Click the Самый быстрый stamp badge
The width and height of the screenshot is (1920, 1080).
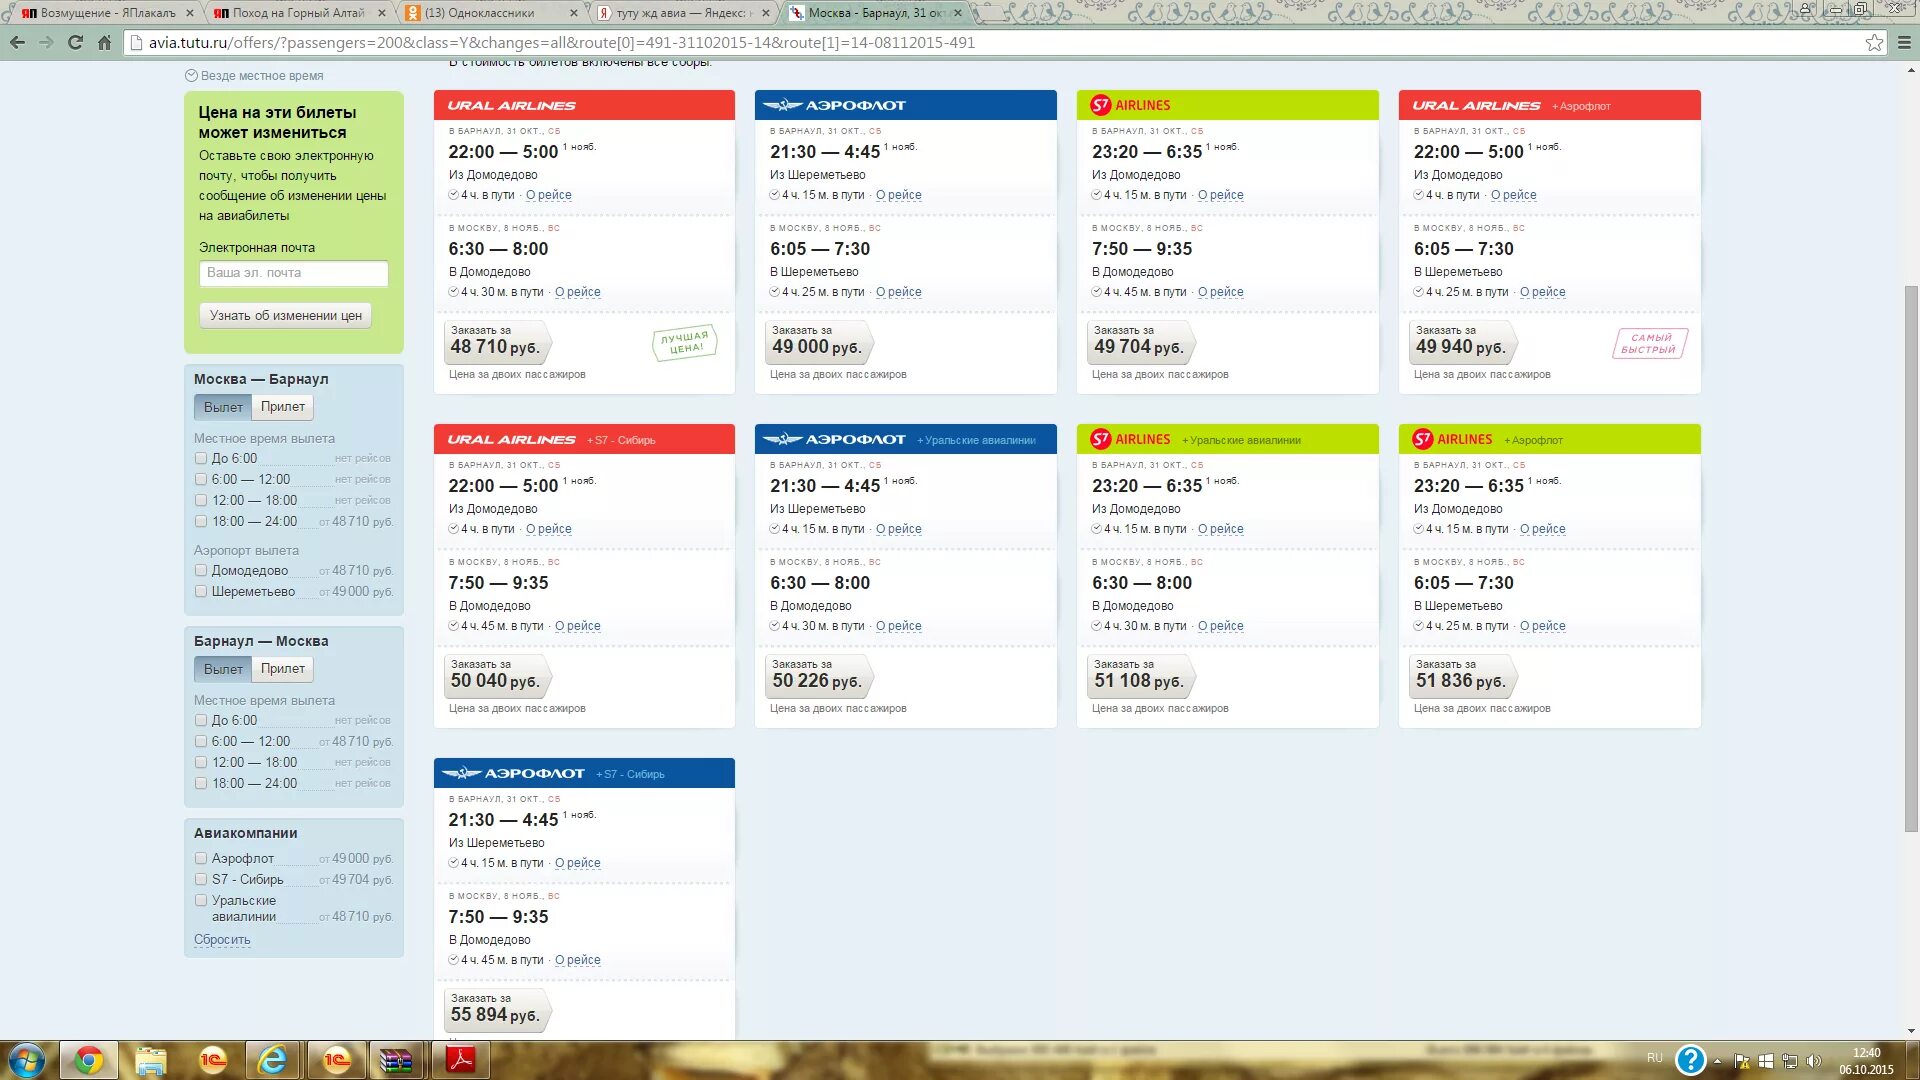click(1650, 343)
